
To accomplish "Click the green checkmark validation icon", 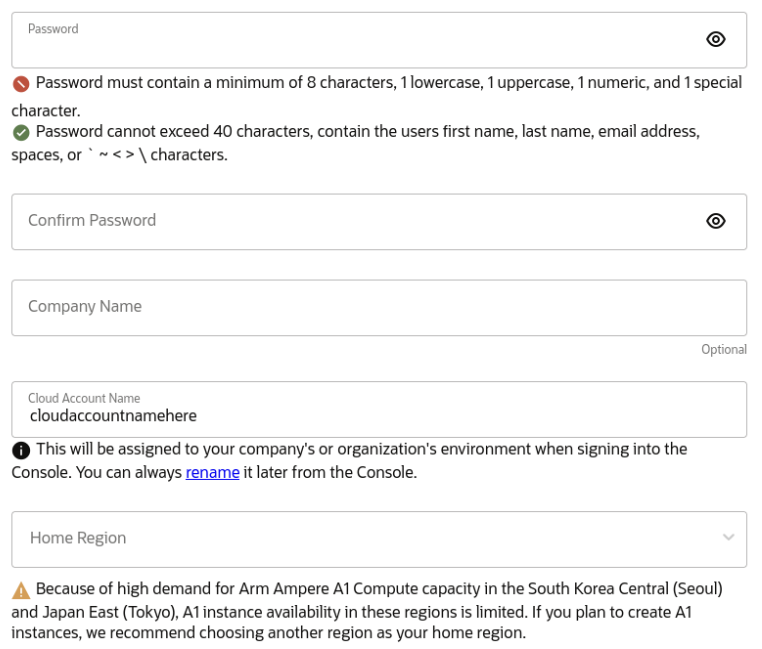I will [21, 132].
